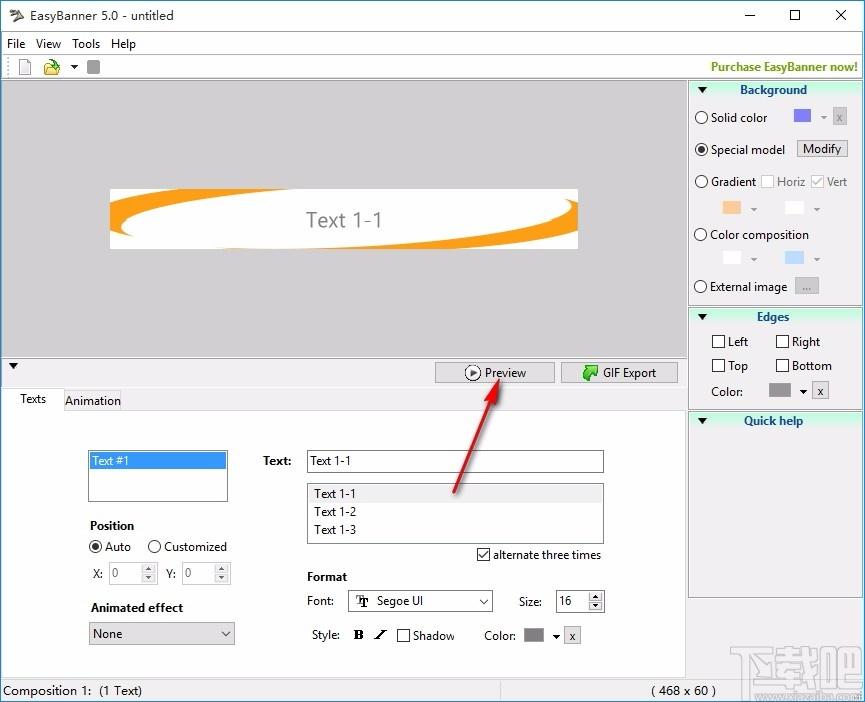This screenshot has height=702, width=865.
Task: Click the New document toolbar icon
Action: point(25,67)
